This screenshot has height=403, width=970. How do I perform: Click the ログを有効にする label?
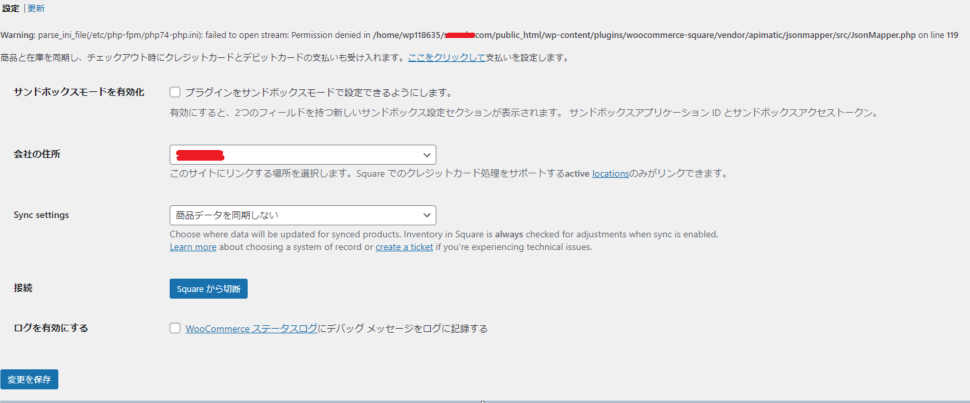point(51,328)
